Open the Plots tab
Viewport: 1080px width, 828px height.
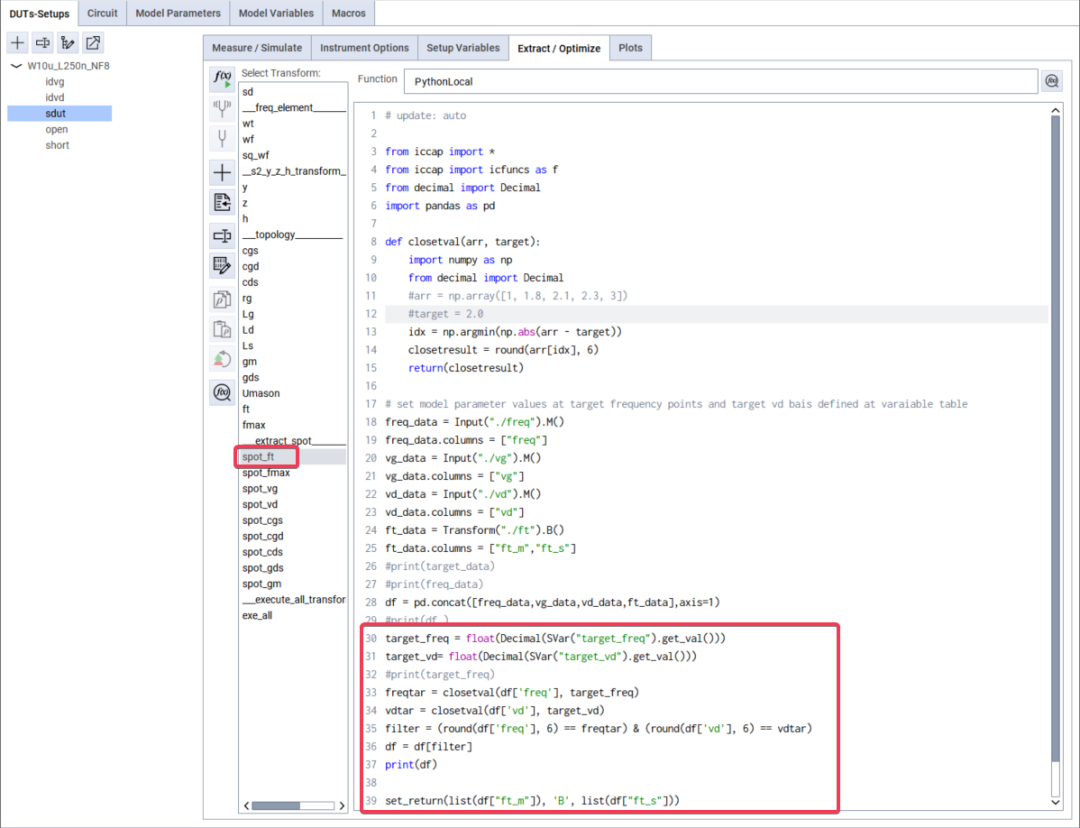[630, 48]
